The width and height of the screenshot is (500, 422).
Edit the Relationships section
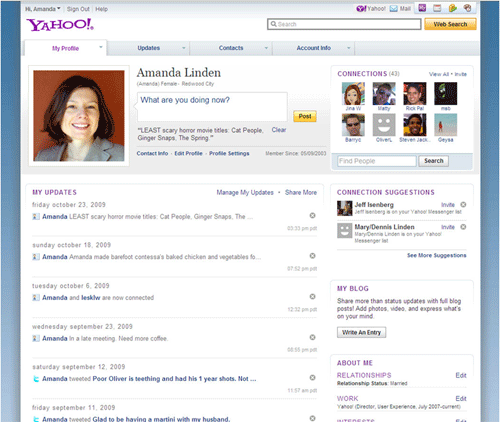[x=461, y=375]
